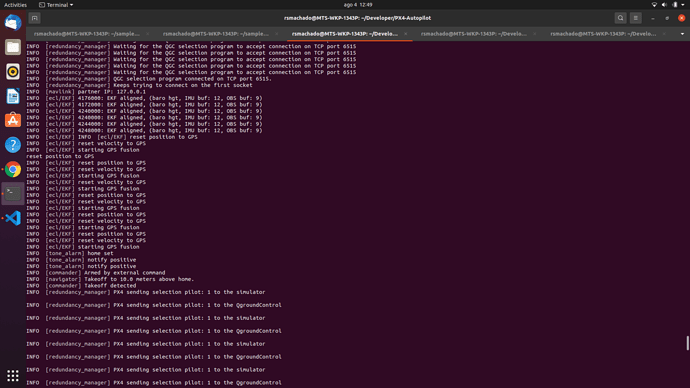Open the Help application in the dock
The width and height of the screenshot is (690, 388).
[13, 145]
